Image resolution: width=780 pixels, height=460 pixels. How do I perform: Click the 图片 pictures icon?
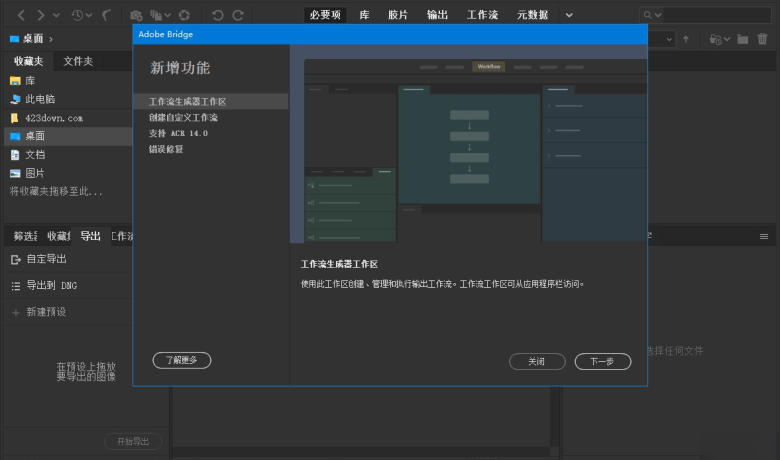[15, 173]
